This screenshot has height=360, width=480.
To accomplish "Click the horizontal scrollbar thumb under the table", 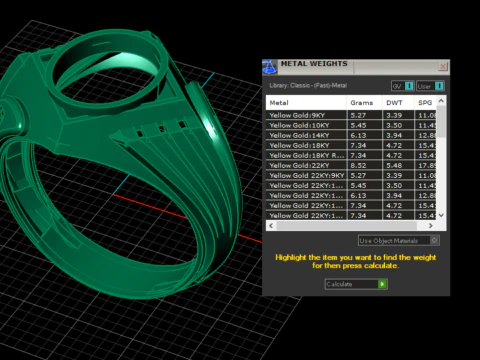I will 346,226.
